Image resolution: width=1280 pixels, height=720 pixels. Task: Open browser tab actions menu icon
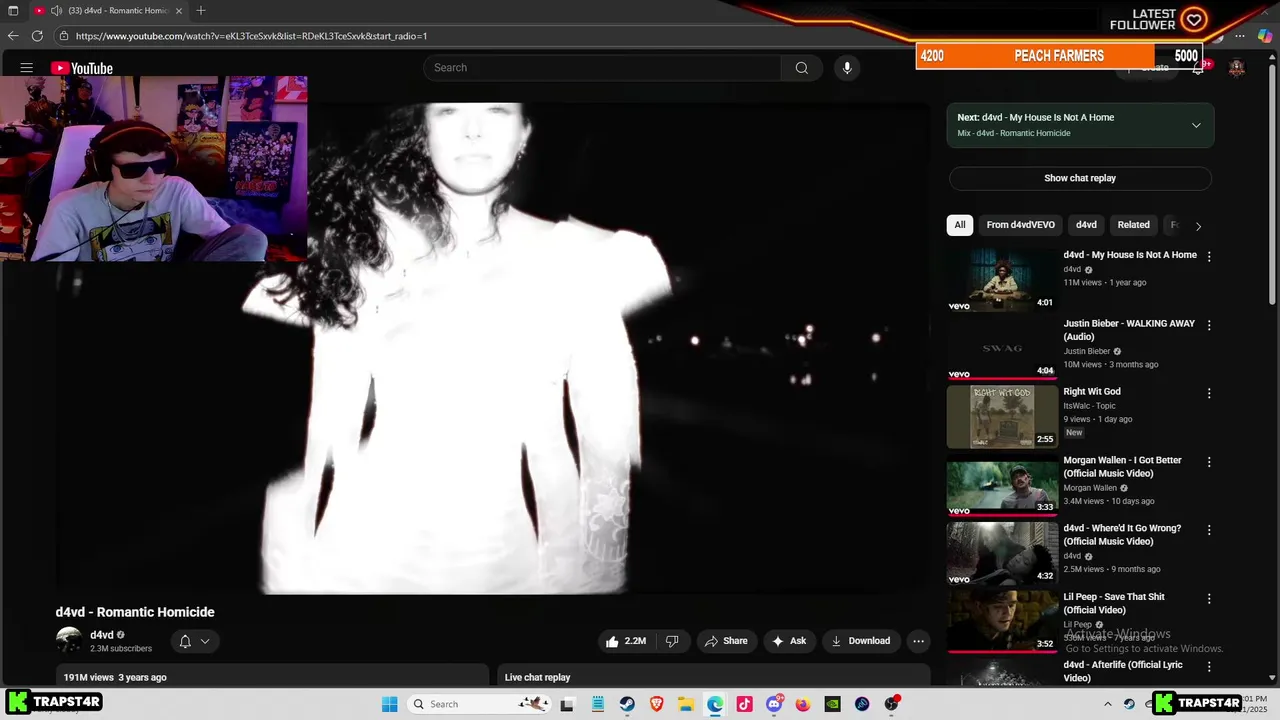coord(13,11)
